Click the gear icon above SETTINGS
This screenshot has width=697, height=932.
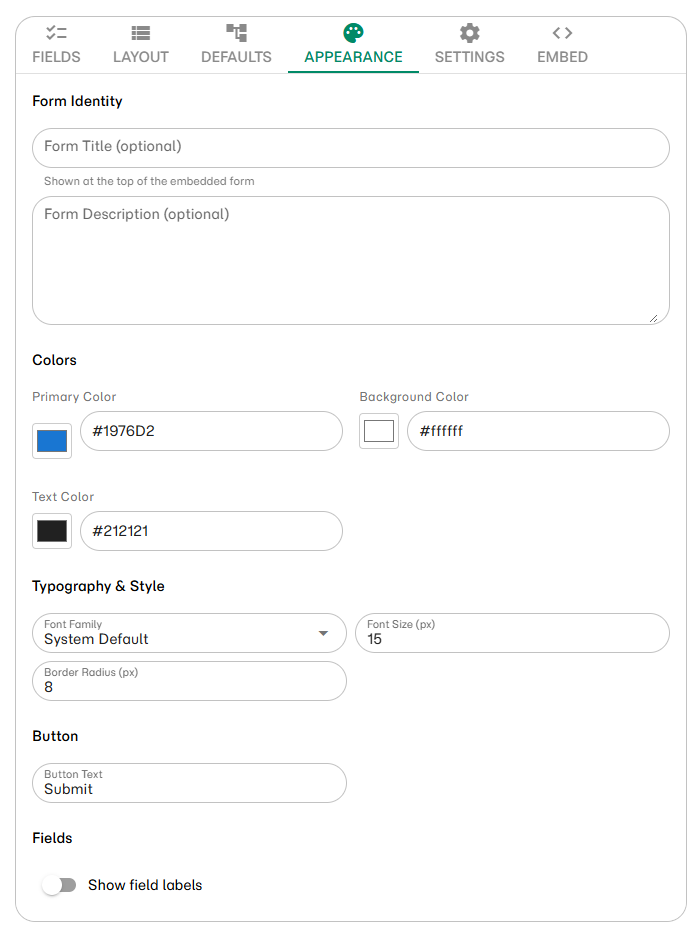click(469, 31)
